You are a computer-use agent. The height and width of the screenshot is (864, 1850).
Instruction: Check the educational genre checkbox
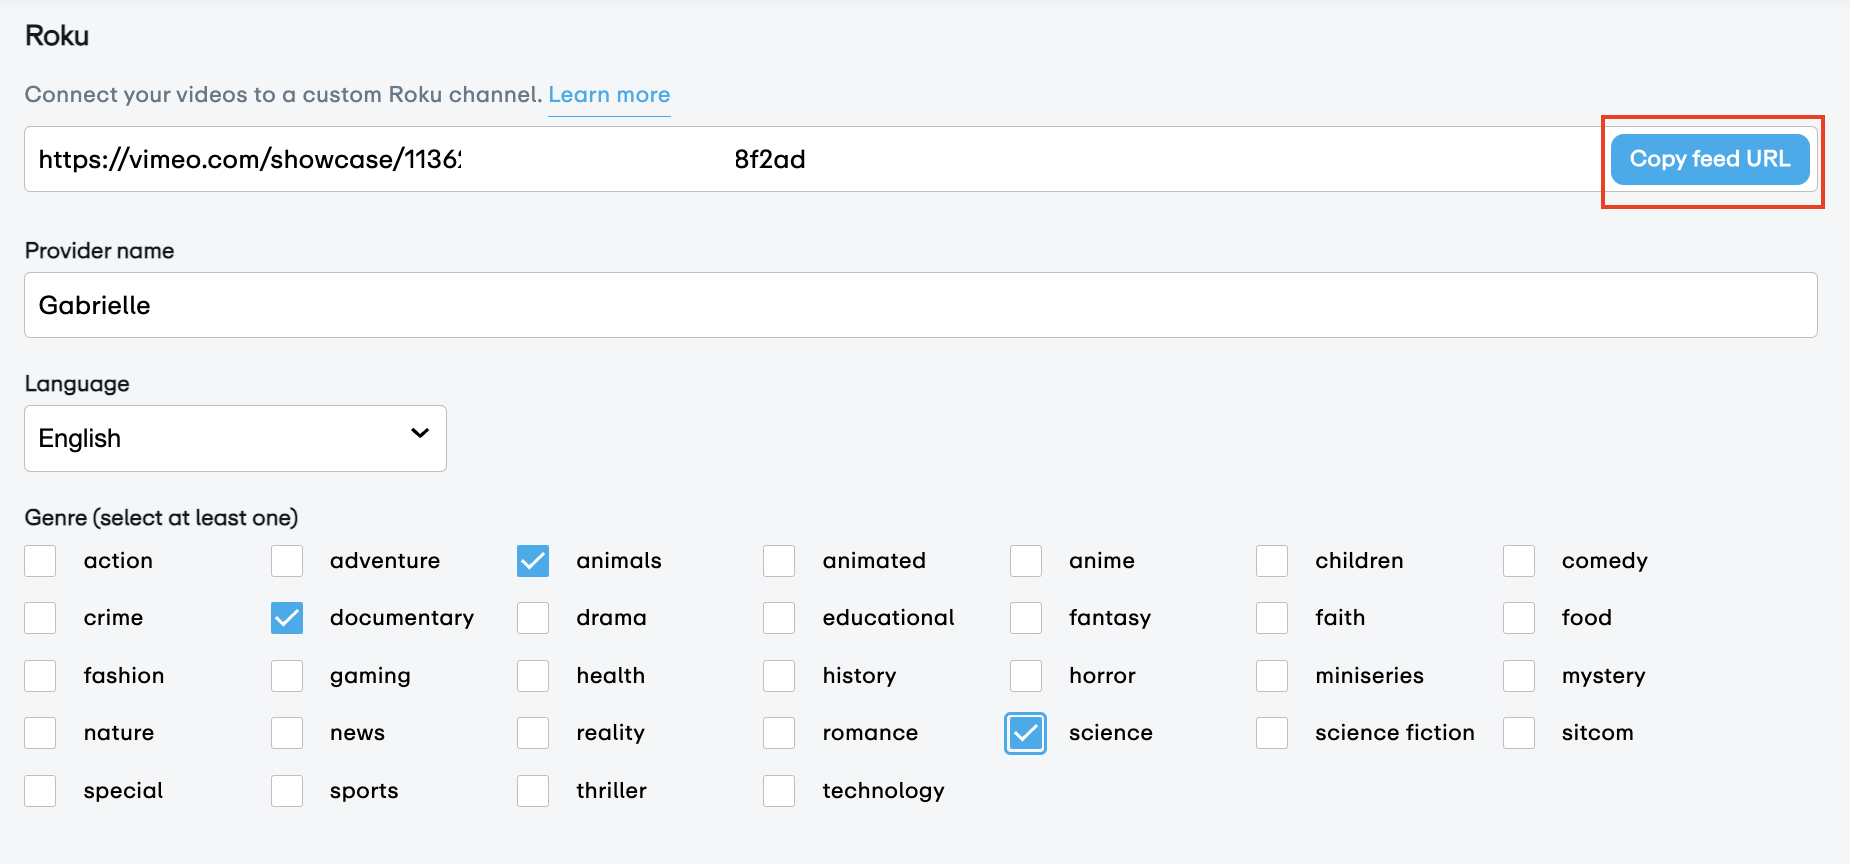[779, 618]
